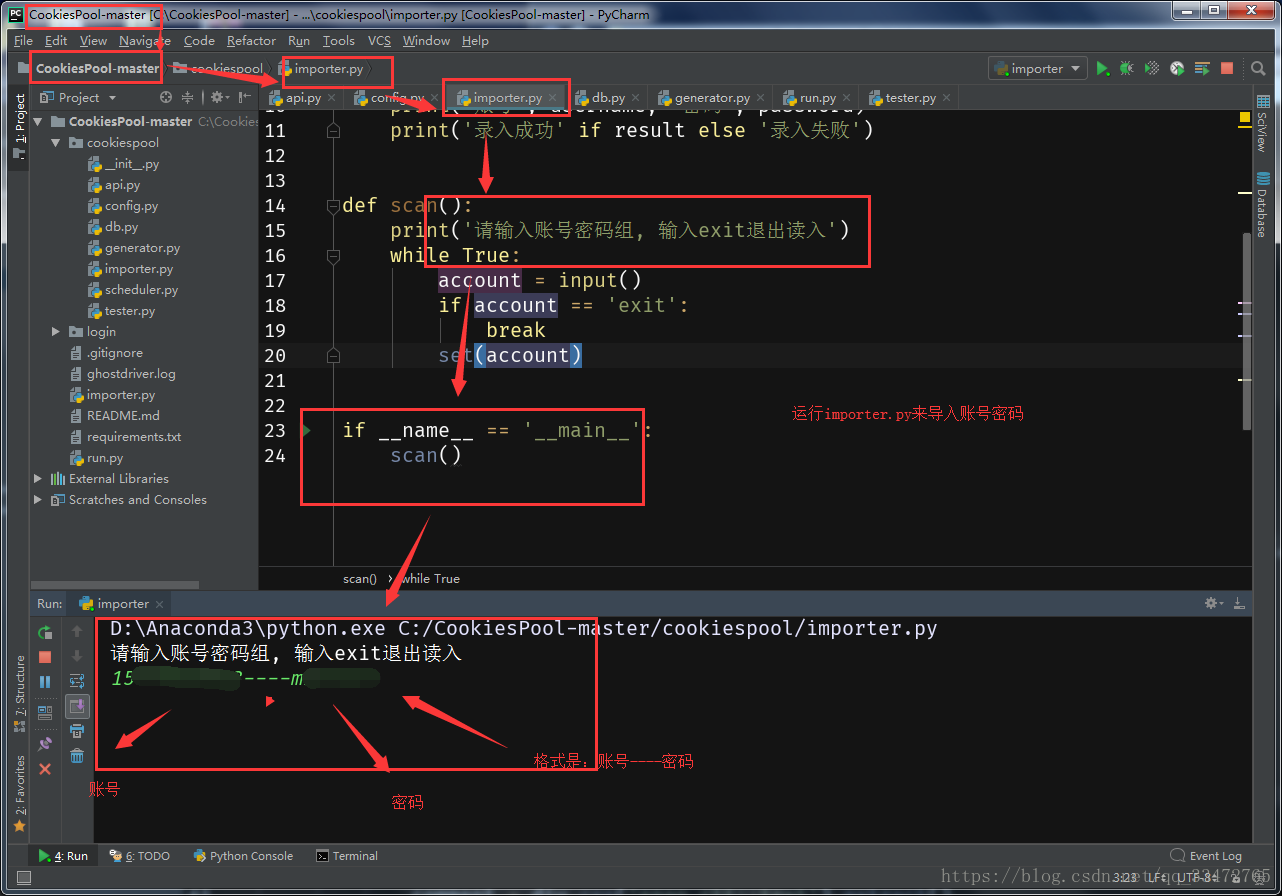The width and height of the screenshot is (1282, 896).
Task: Run importer with coverage
Action: click(x=1152, y=68)
